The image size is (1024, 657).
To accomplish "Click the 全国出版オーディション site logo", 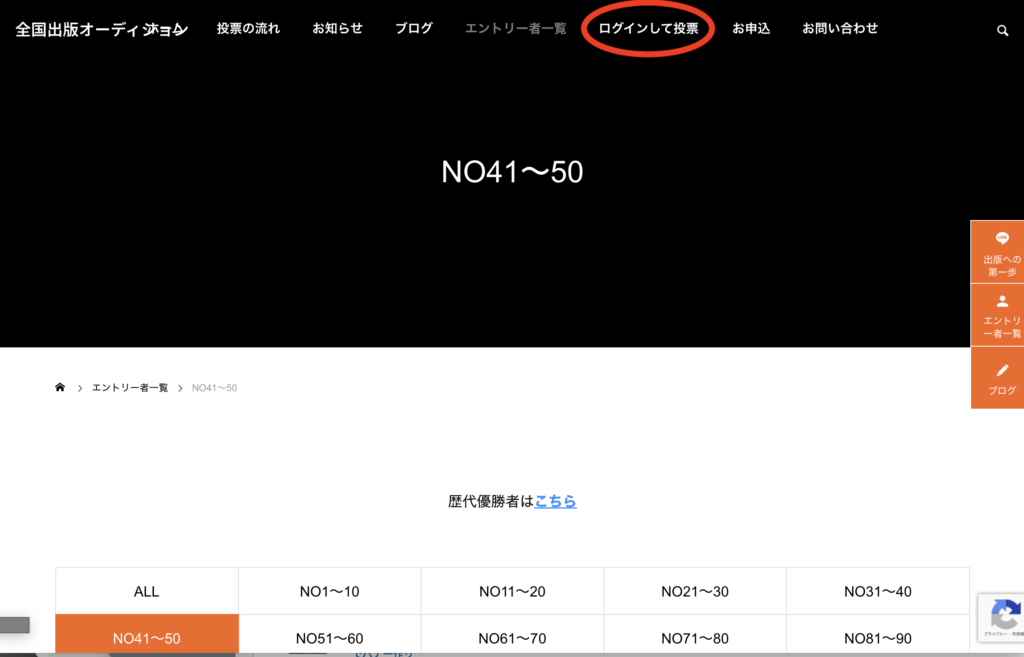I will point(101,30).
